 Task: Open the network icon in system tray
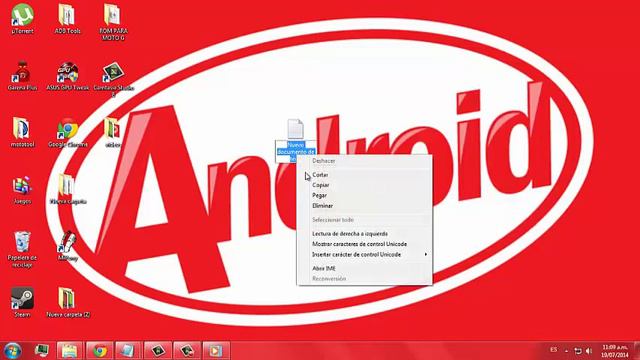click(x=578, y=351)
